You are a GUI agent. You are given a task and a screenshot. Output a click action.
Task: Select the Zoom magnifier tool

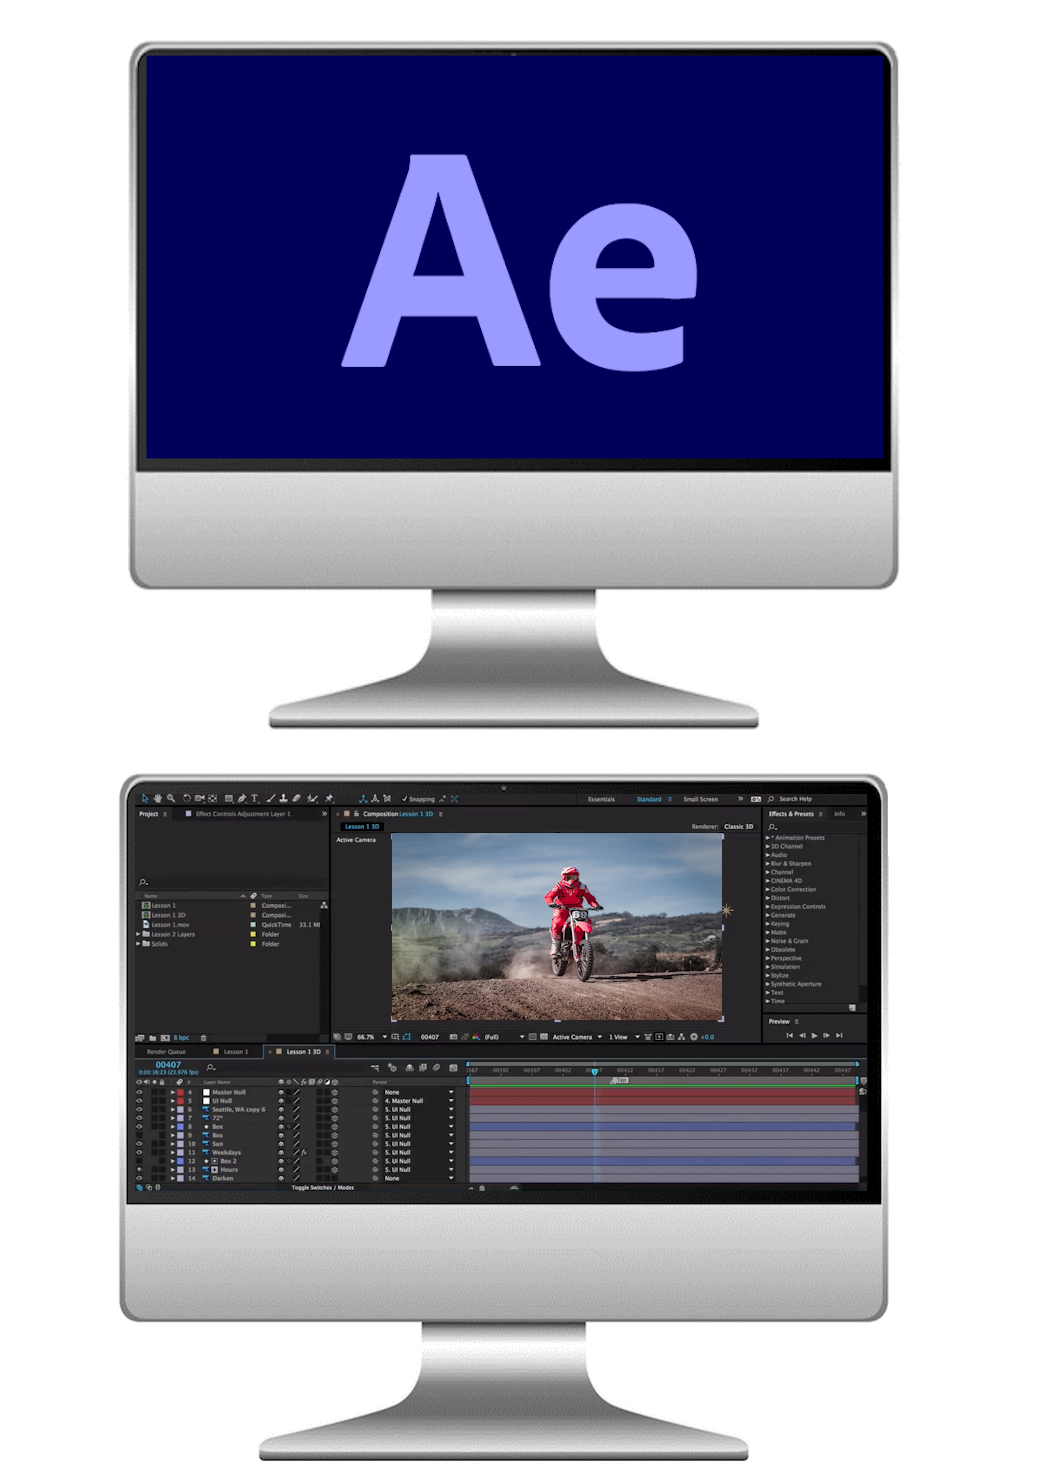[x=171, y=798]
